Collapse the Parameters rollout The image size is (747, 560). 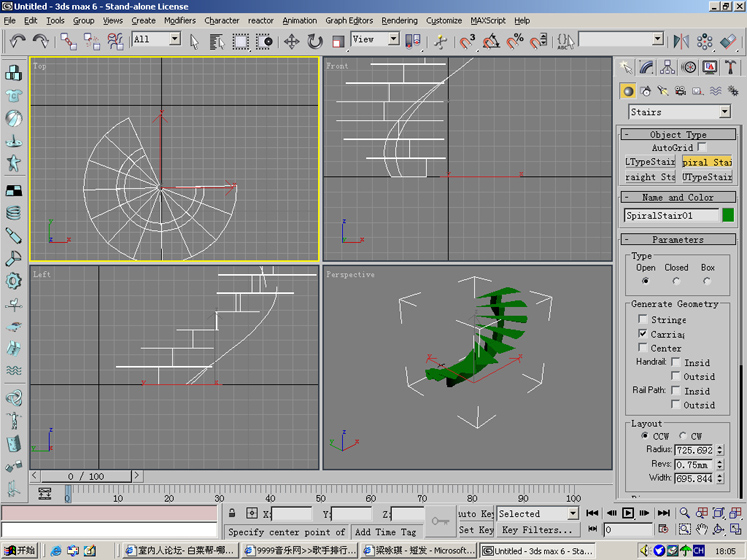(x=678, y=239)
